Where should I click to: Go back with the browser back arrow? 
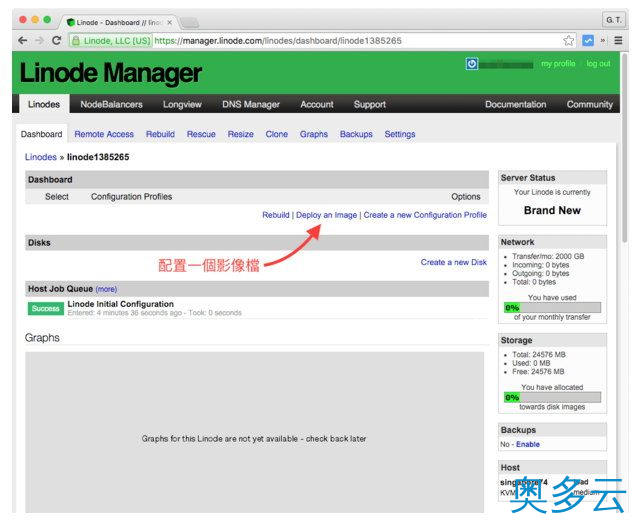click(23, 41)
